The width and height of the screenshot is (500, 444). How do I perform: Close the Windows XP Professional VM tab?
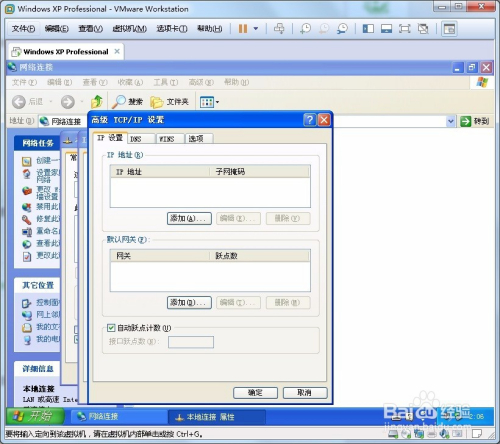117,51
